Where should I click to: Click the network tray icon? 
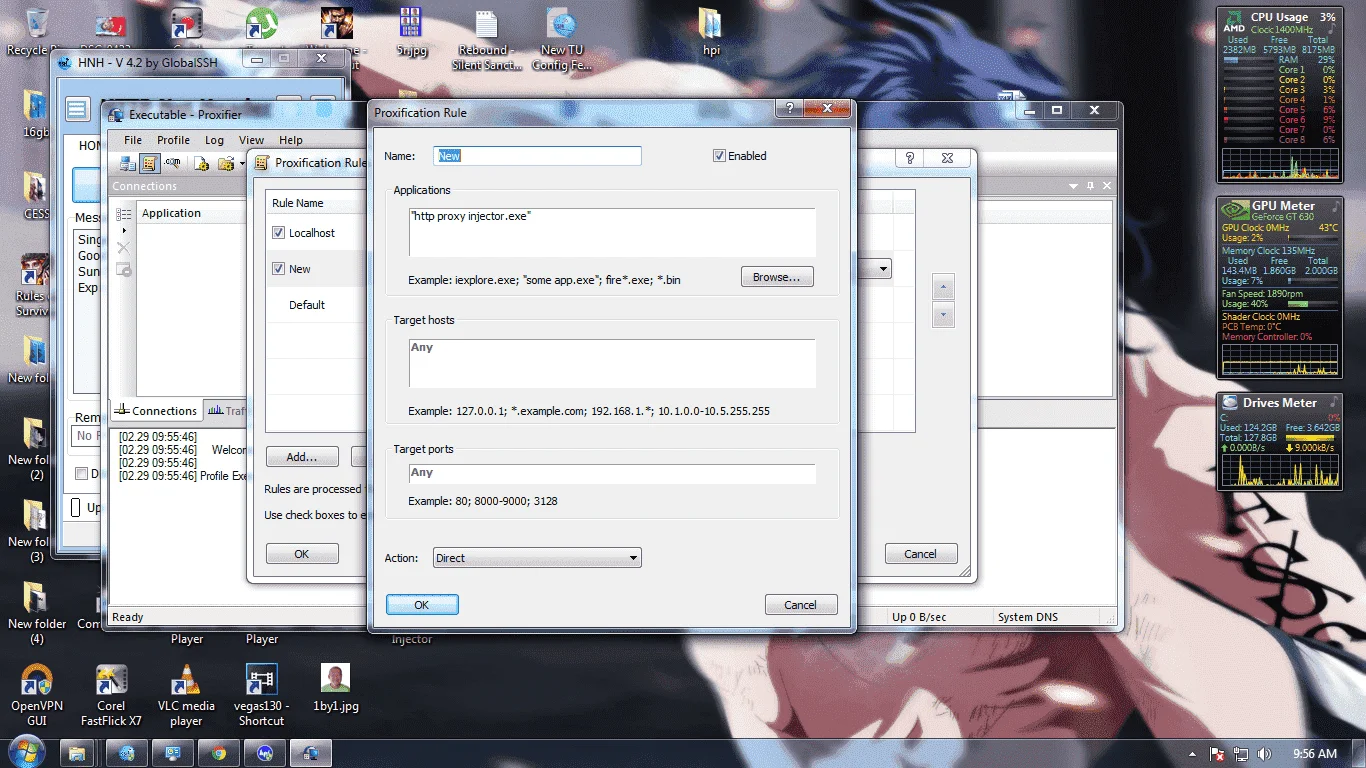click(1241, 754)
